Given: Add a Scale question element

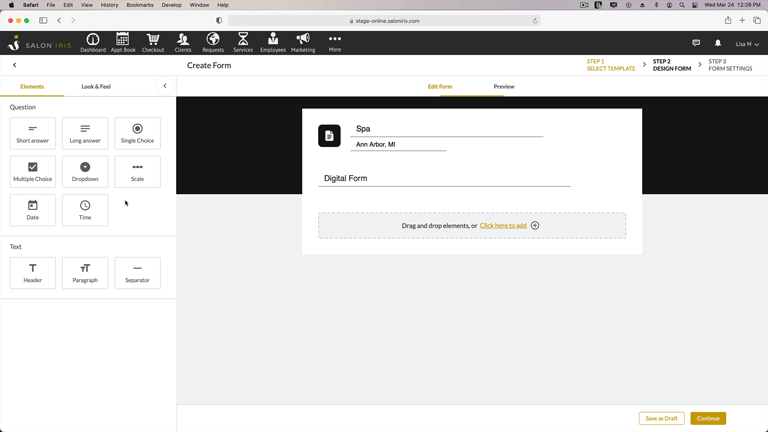Looking at the screenshot, I should click(x=137, y=171).
